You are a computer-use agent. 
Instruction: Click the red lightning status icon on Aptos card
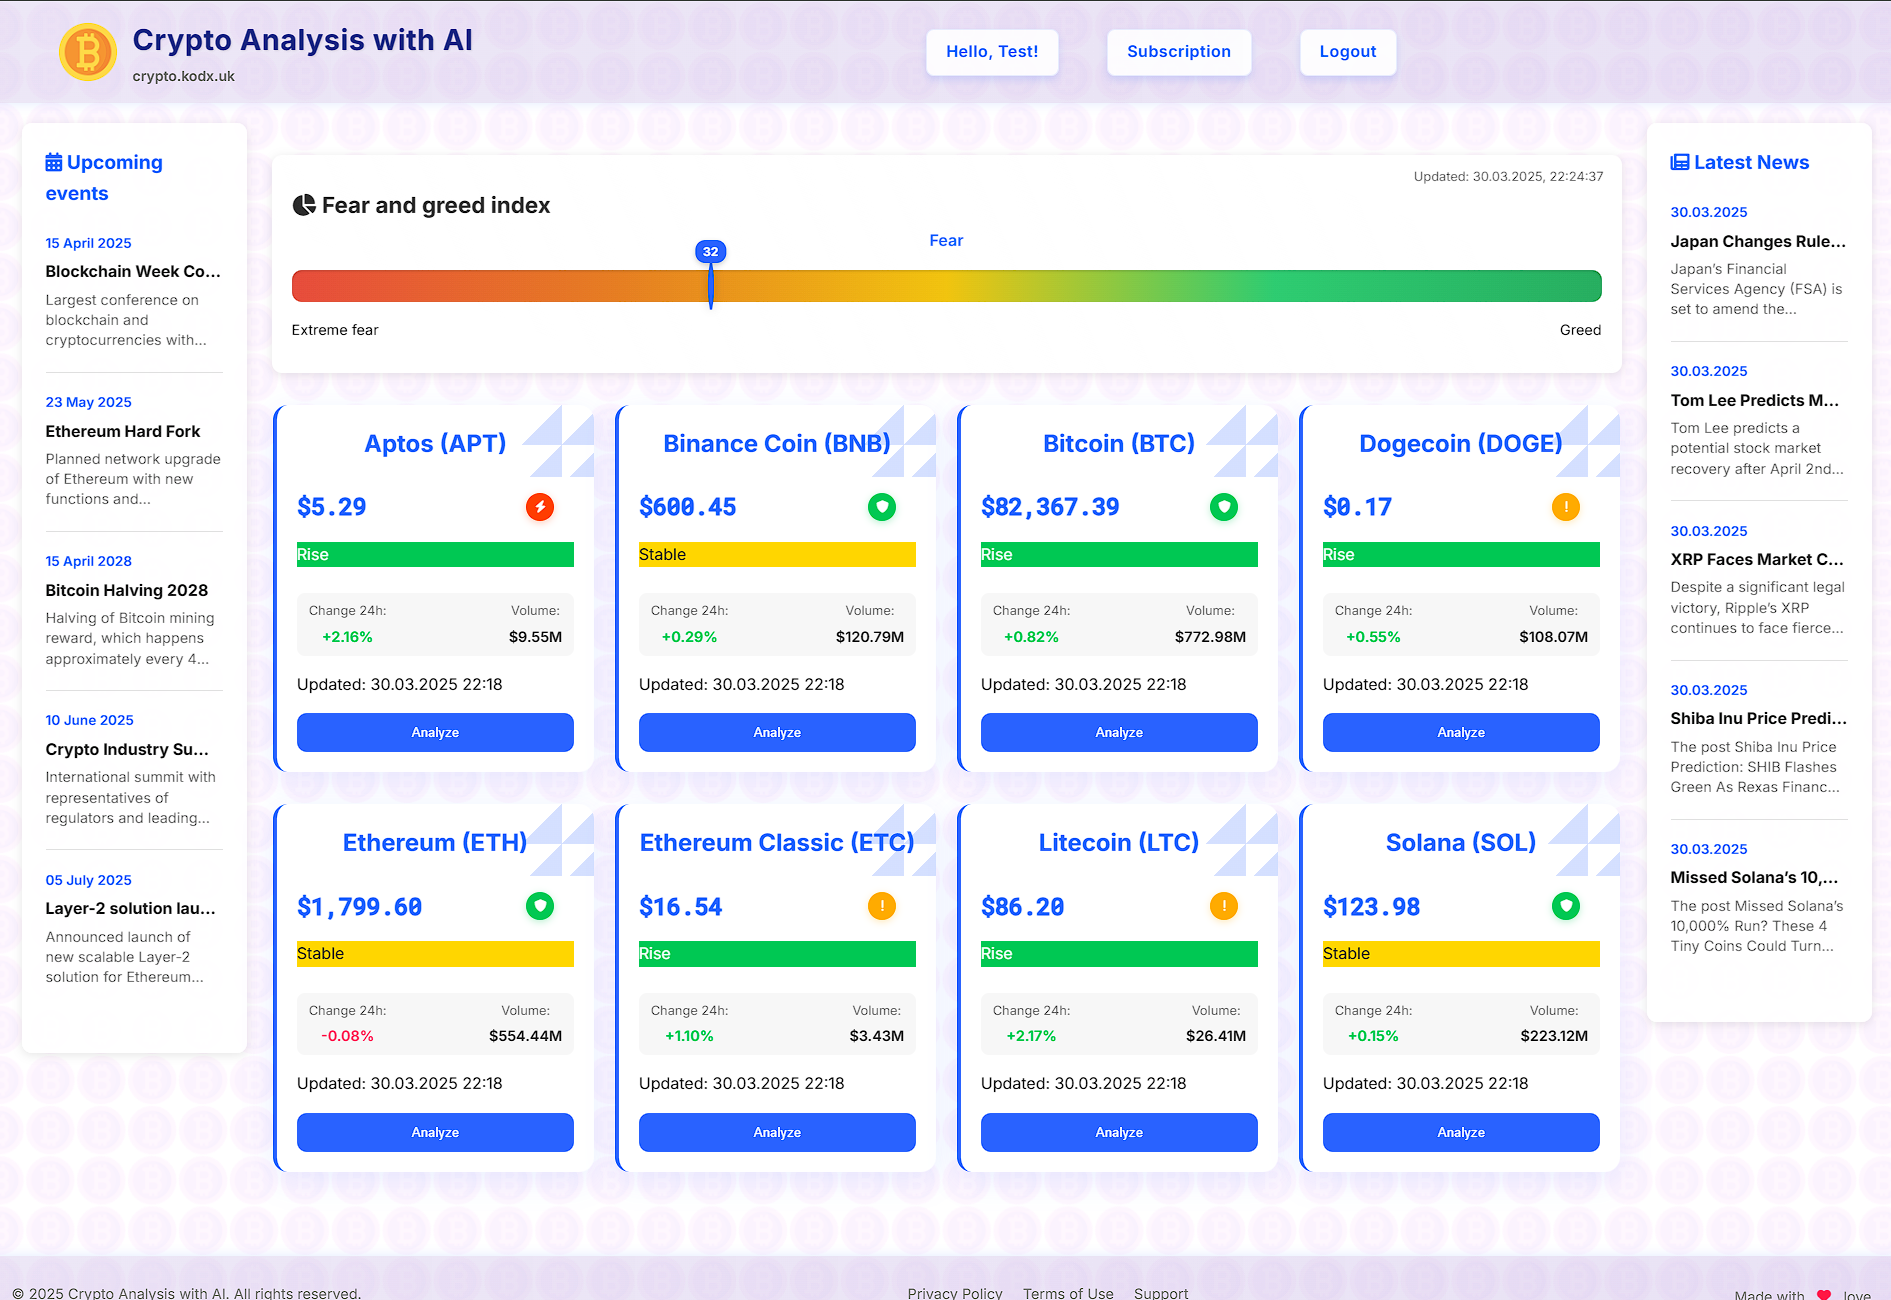click(x=540, y=507)
